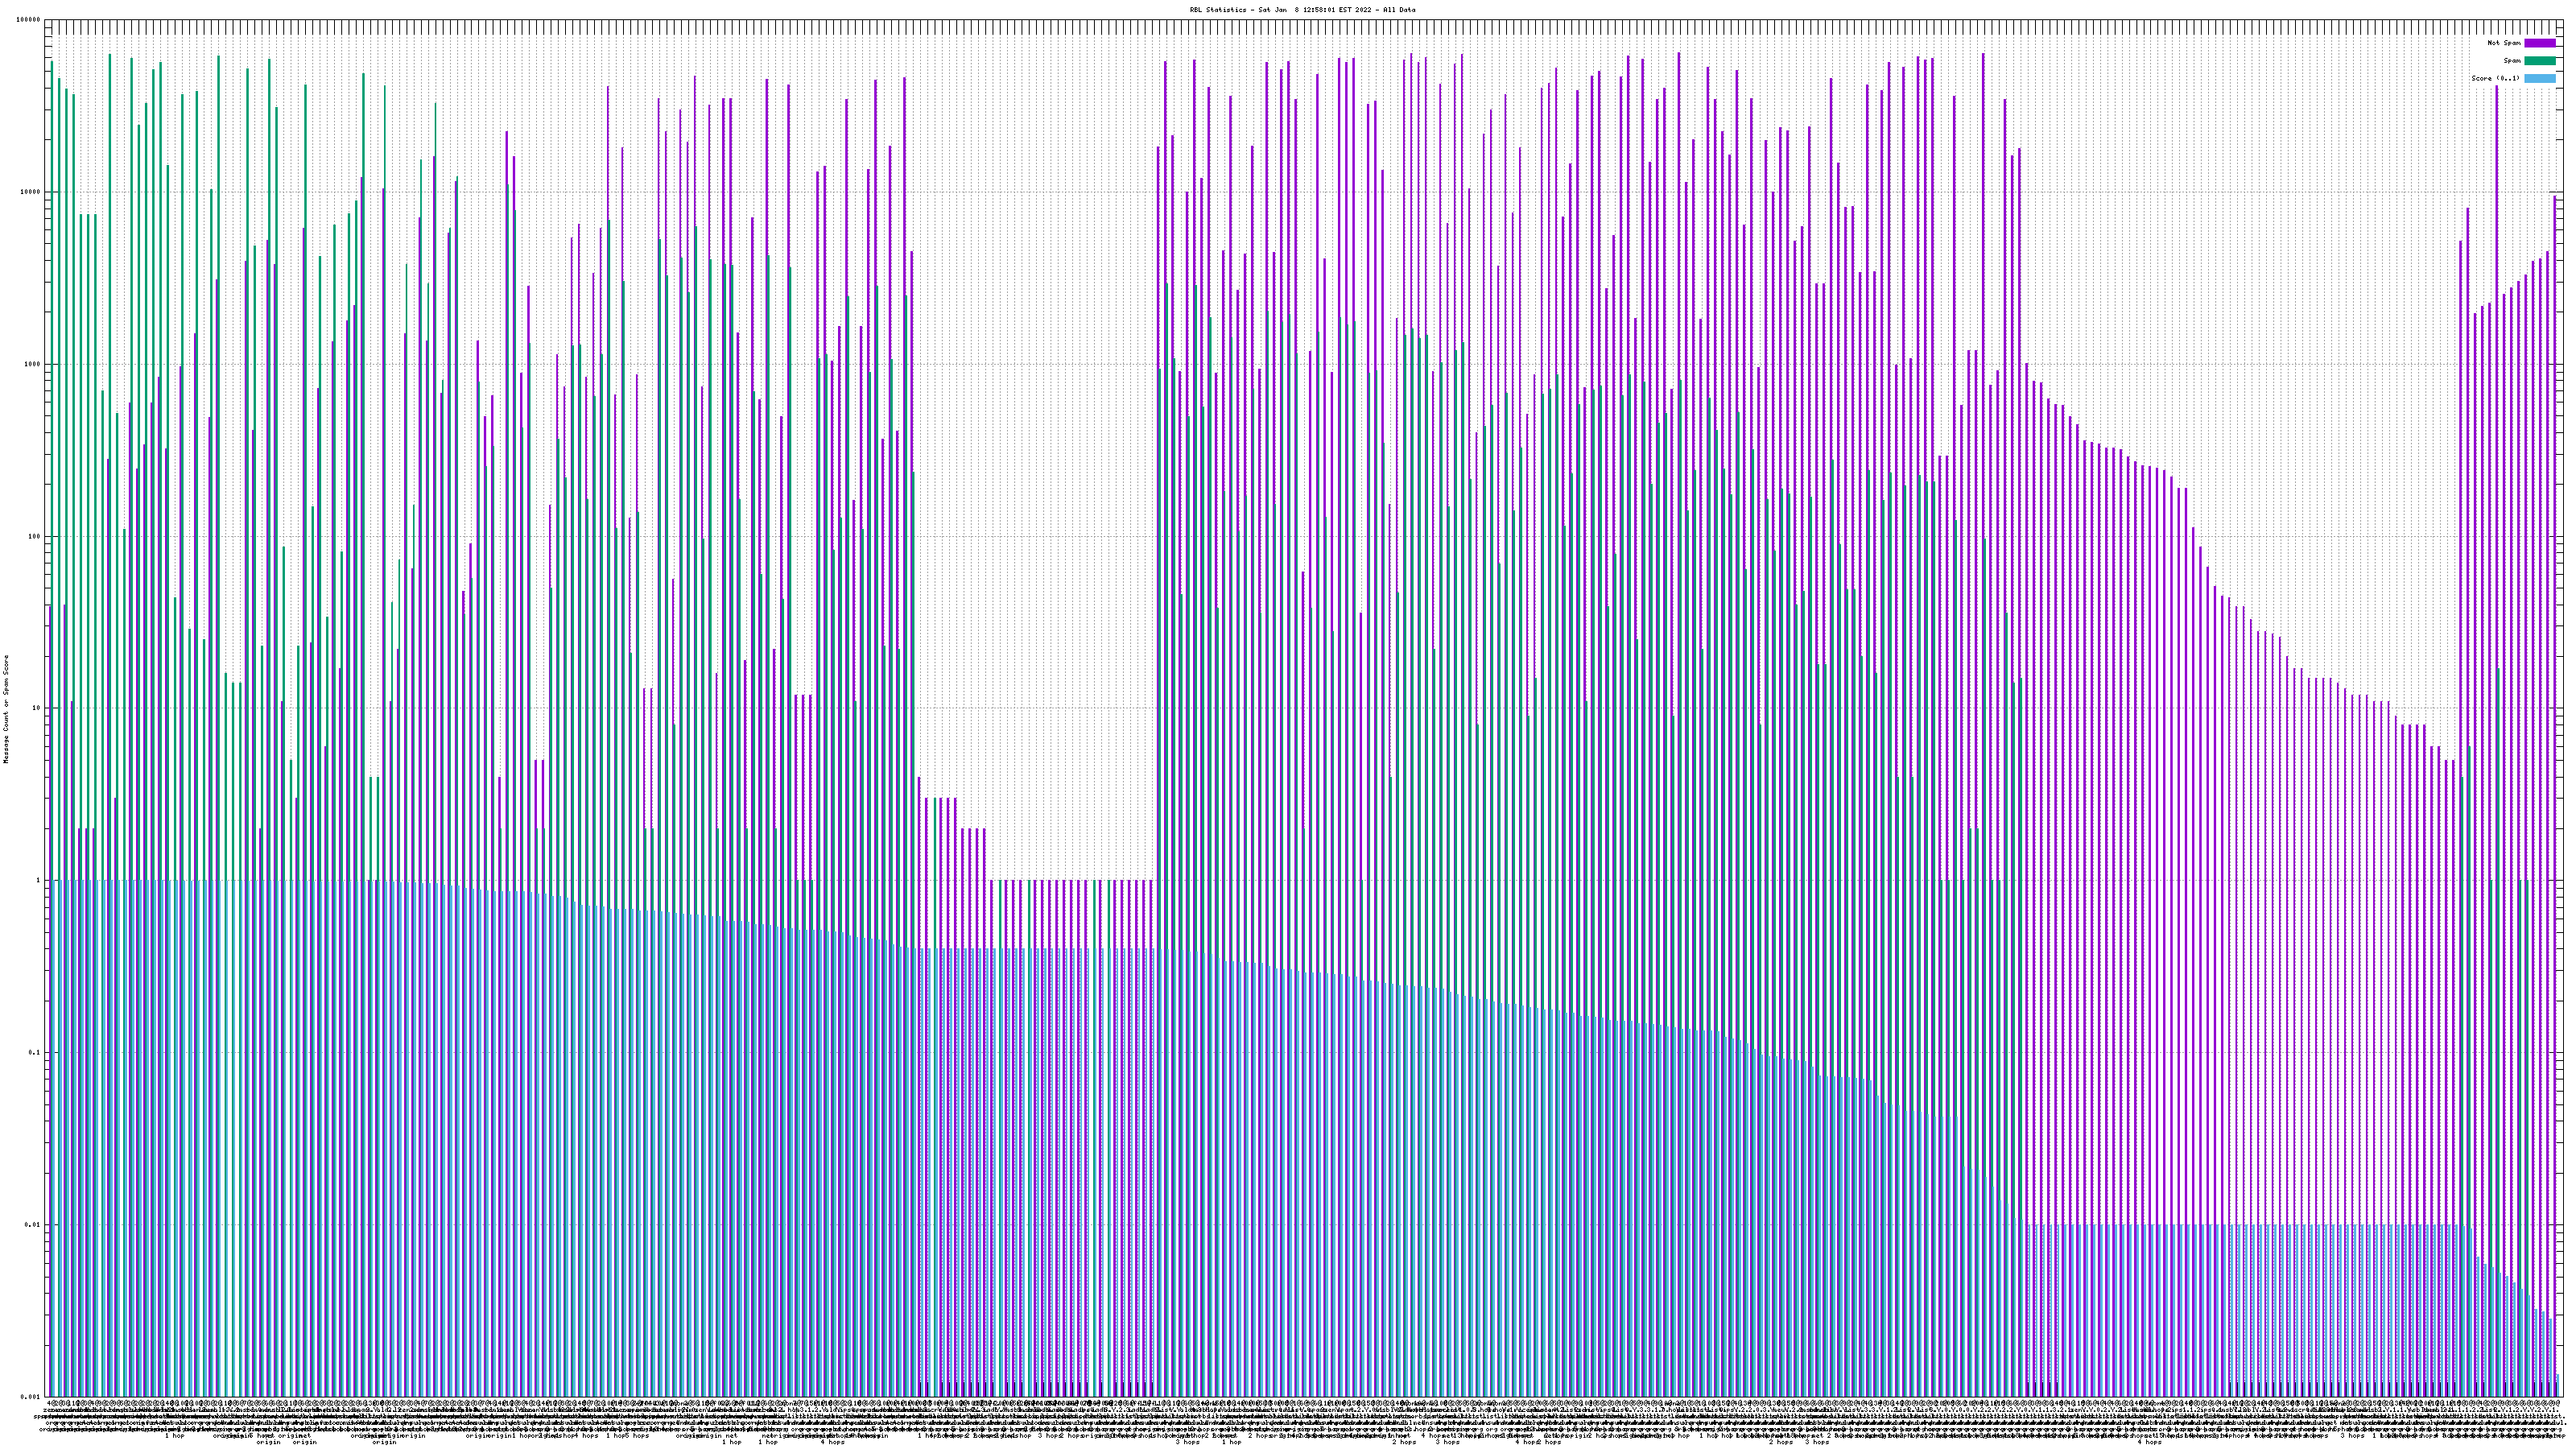Screen dimensions: 2576x1449
Task: Click the RBL Statistics chart title
Action: click(x=1218, y=10)
